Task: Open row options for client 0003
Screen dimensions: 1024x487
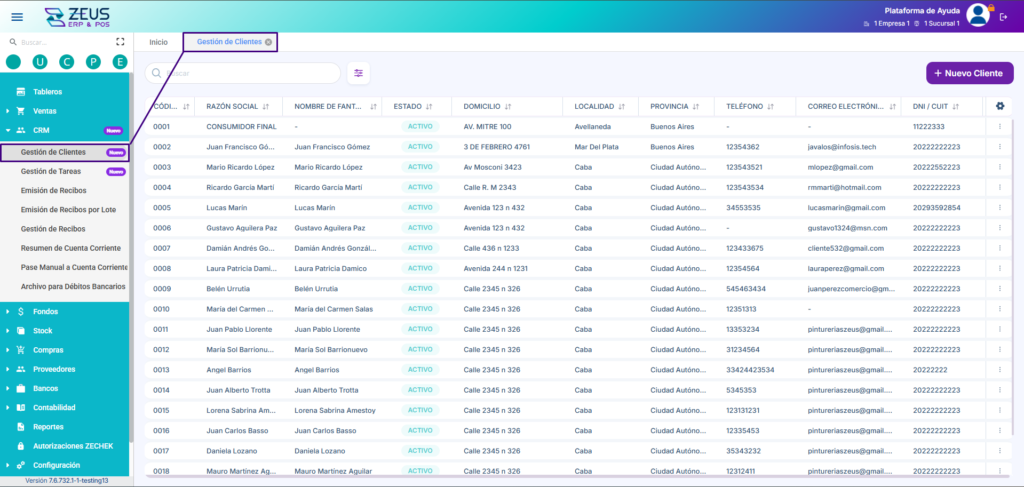Action: [999, 167]
